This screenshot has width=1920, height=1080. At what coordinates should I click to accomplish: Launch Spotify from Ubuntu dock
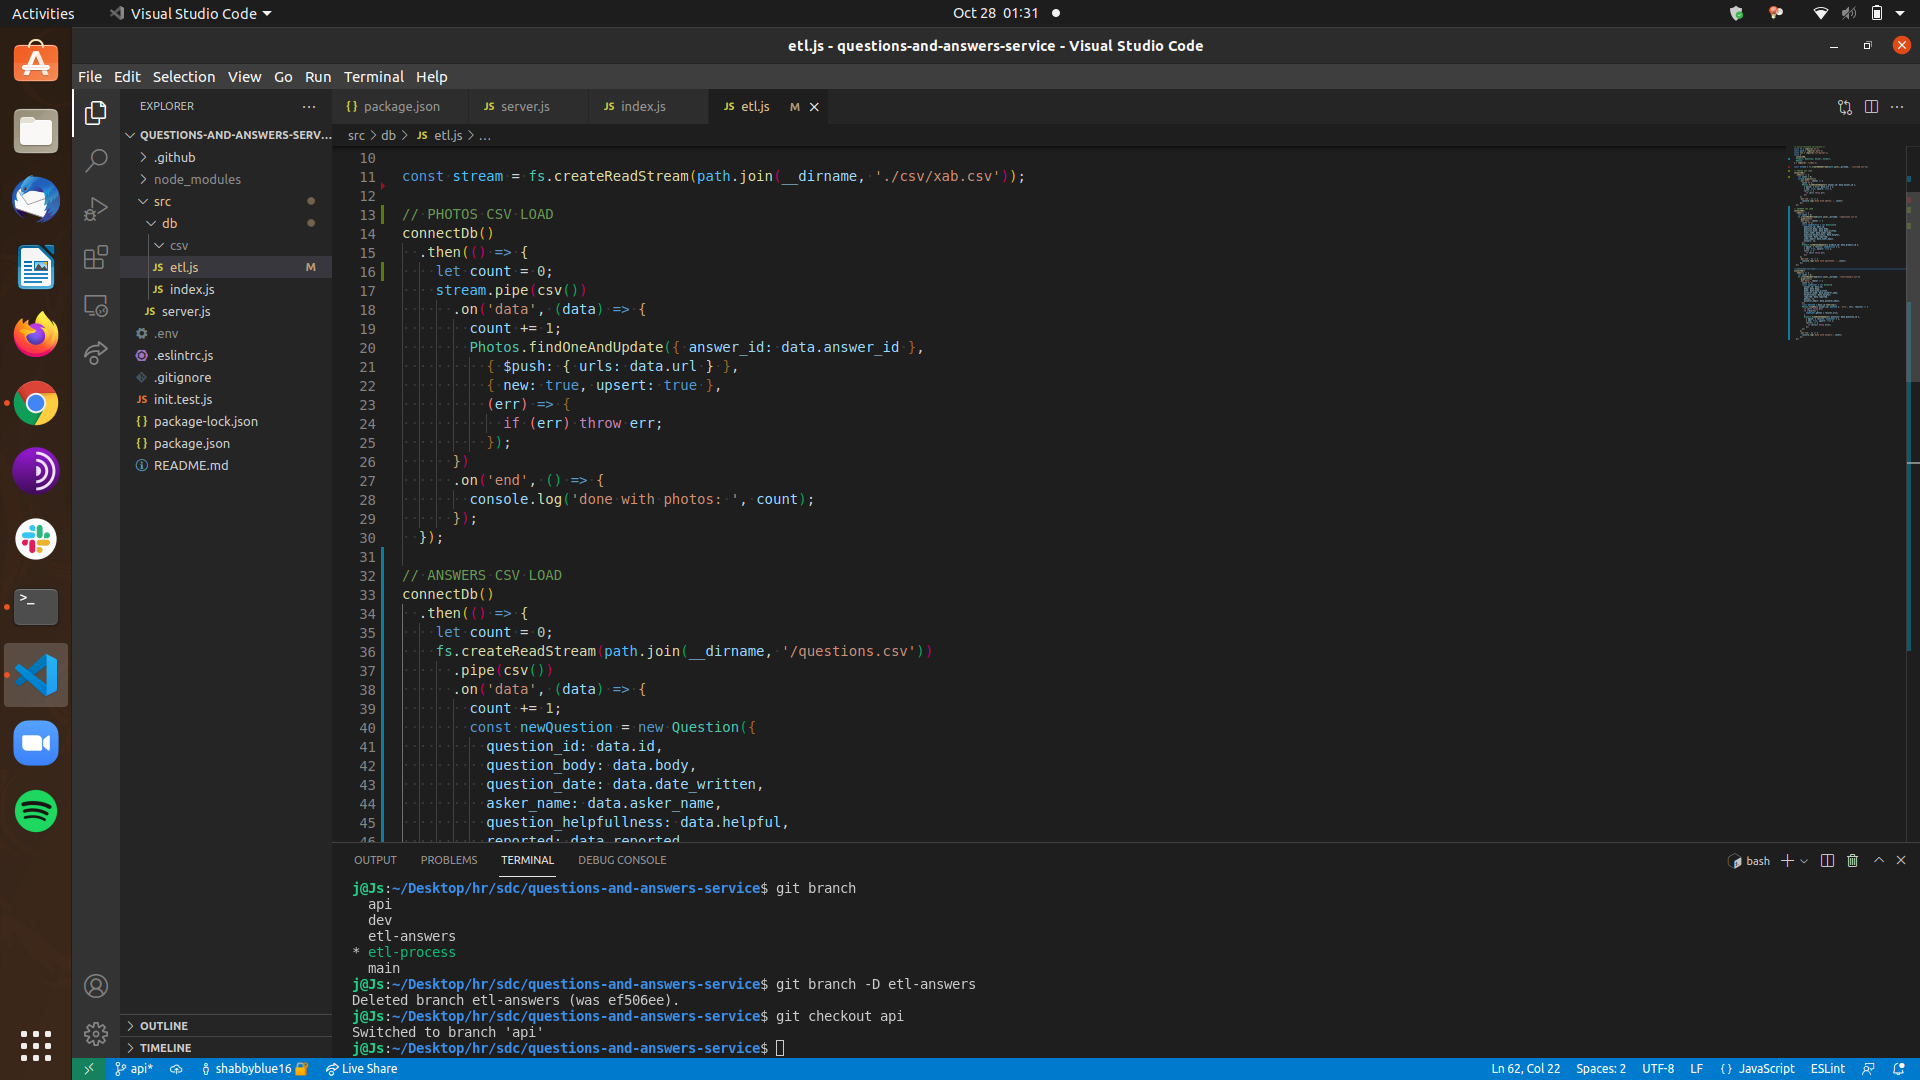(36, 811)
